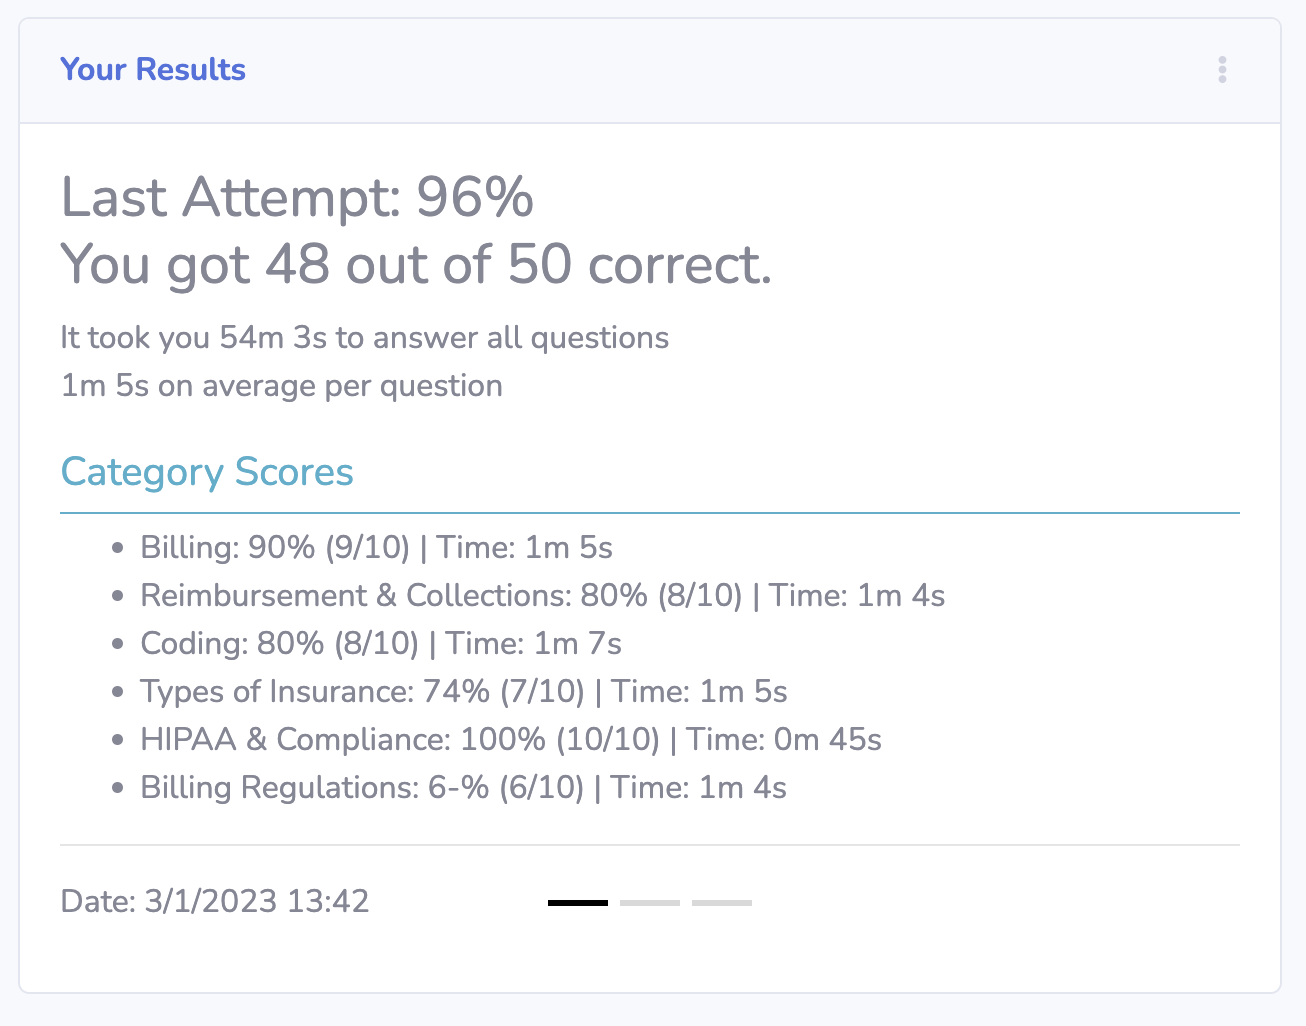This screenshot has height=1026, width=1306.
Task: Click the total time taken 54m 3s line
Action: (364, 338)
